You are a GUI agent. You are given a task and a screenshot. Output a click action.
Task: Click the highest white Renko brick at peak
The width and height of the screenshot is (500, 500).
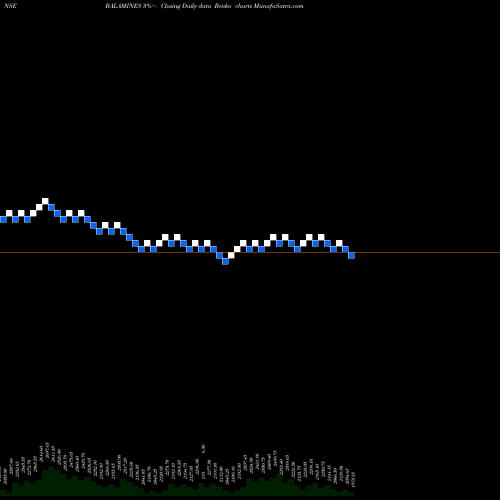pyautogui.click(x=45, y=201)
